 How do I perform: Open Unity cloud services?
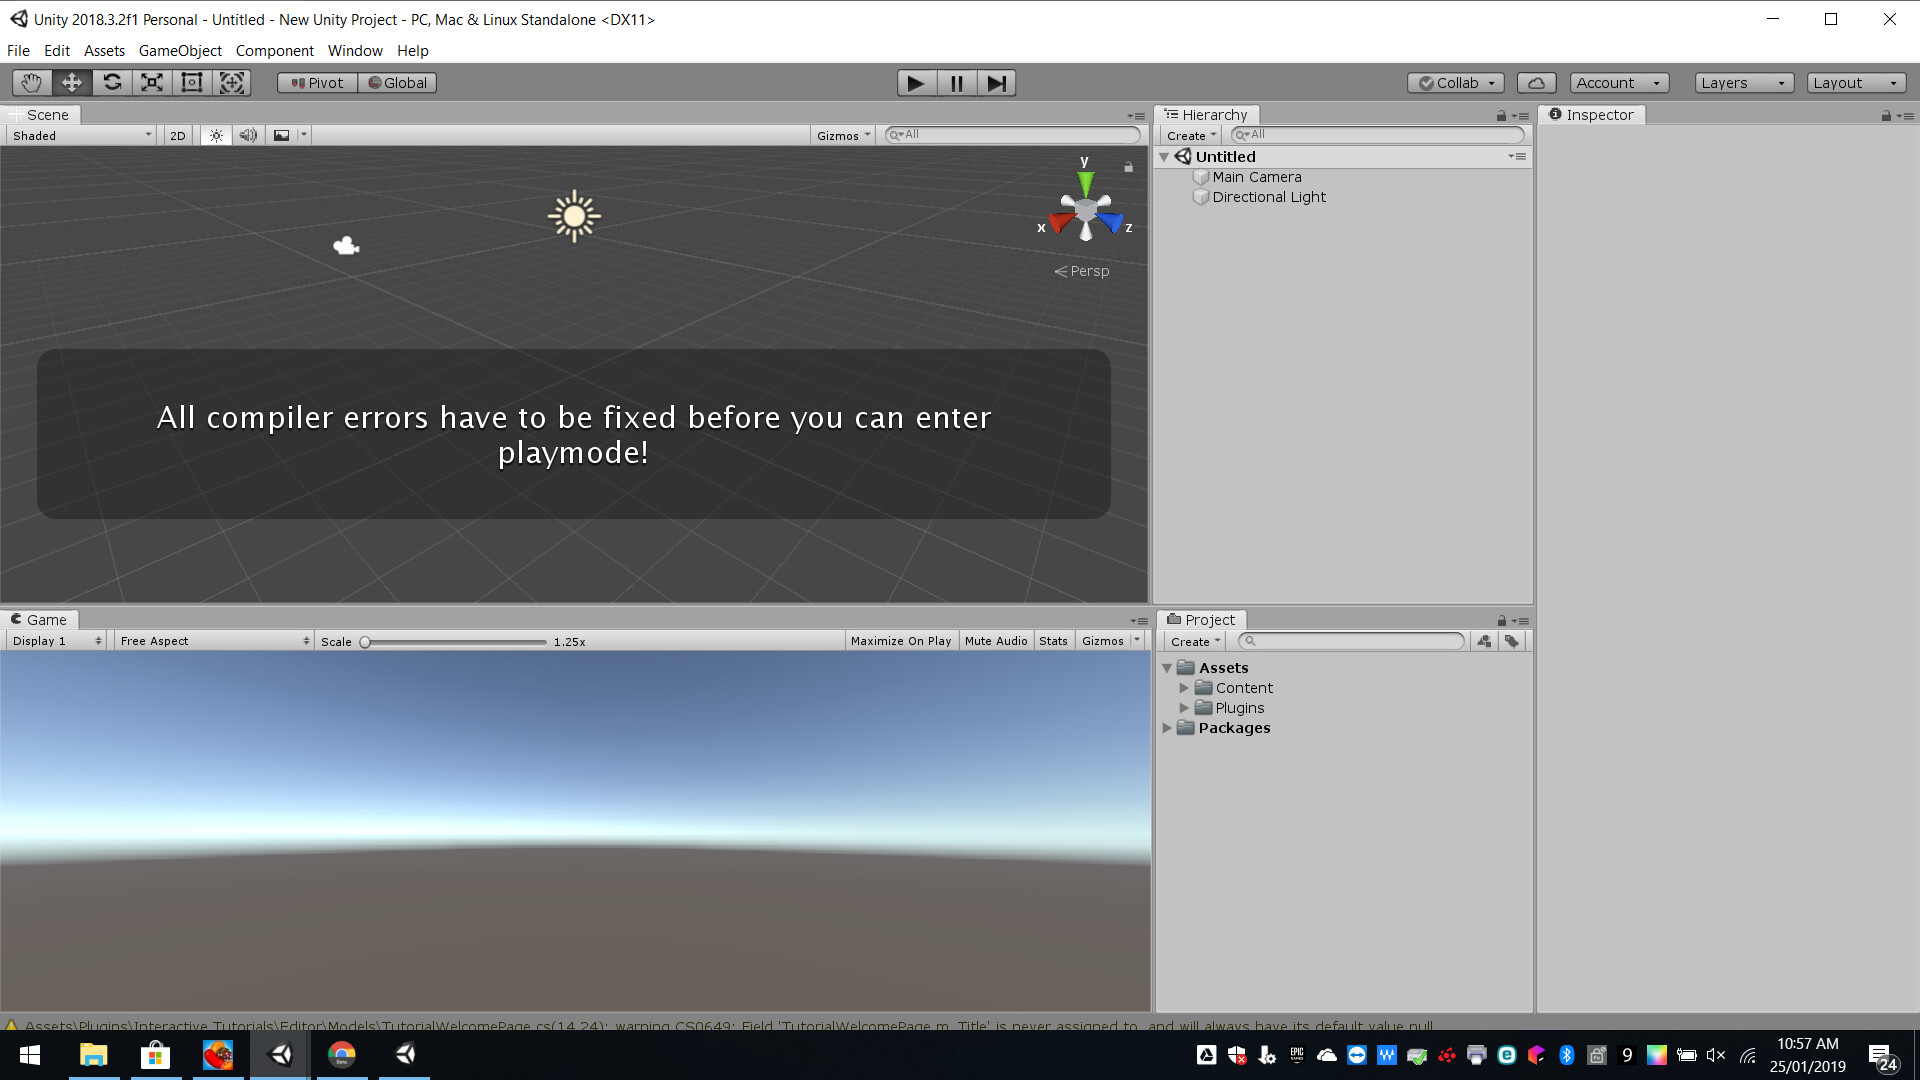(x=1536, y=83)
